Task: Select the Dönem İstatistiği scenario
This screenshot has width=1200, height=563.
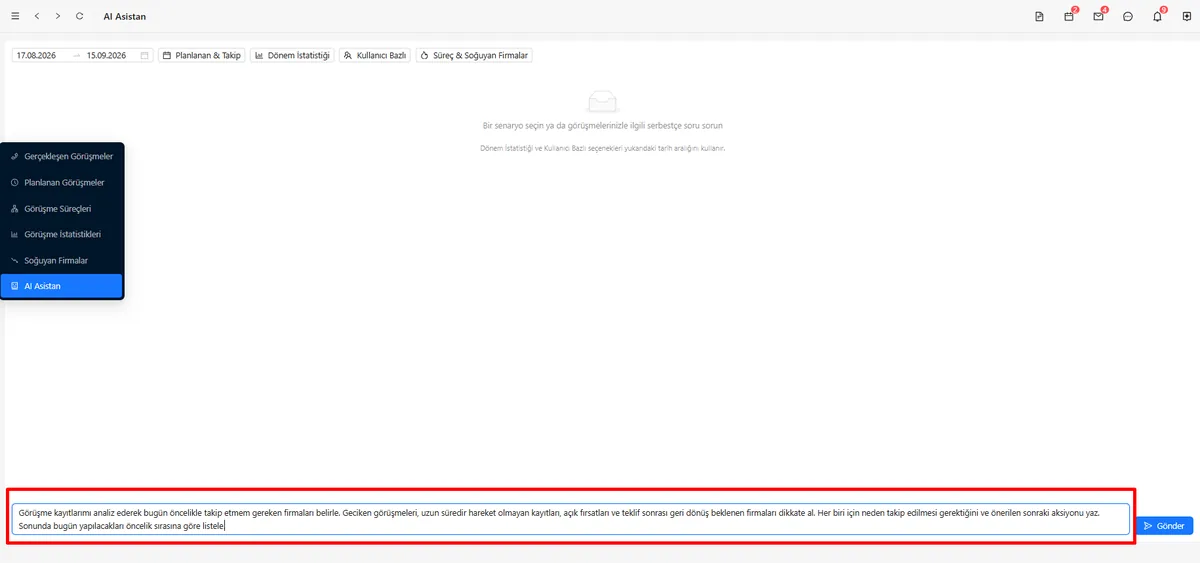Action: point(292,56)
